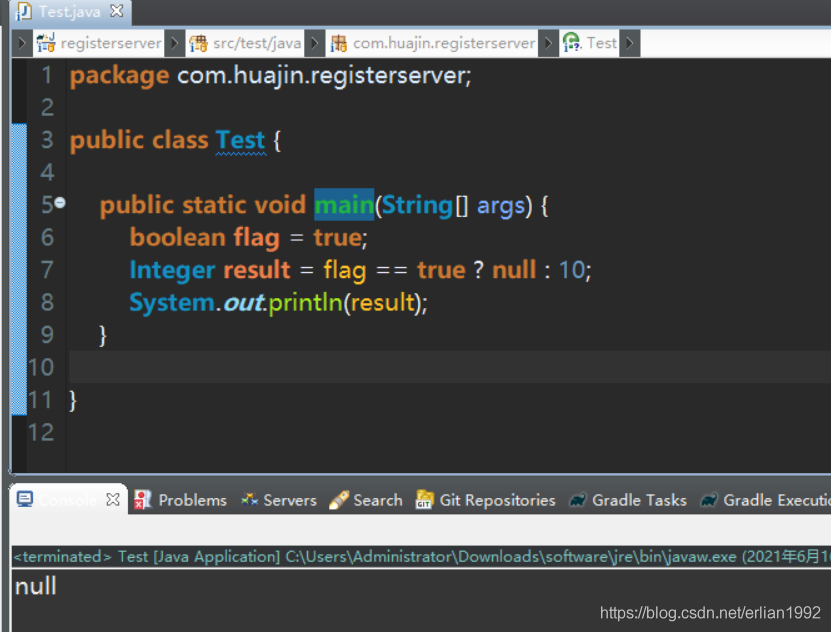This screenshot has width=831, height=632.
Task: Click the Test class name in code
Action: pyautogui.click(x=240, y=140)
